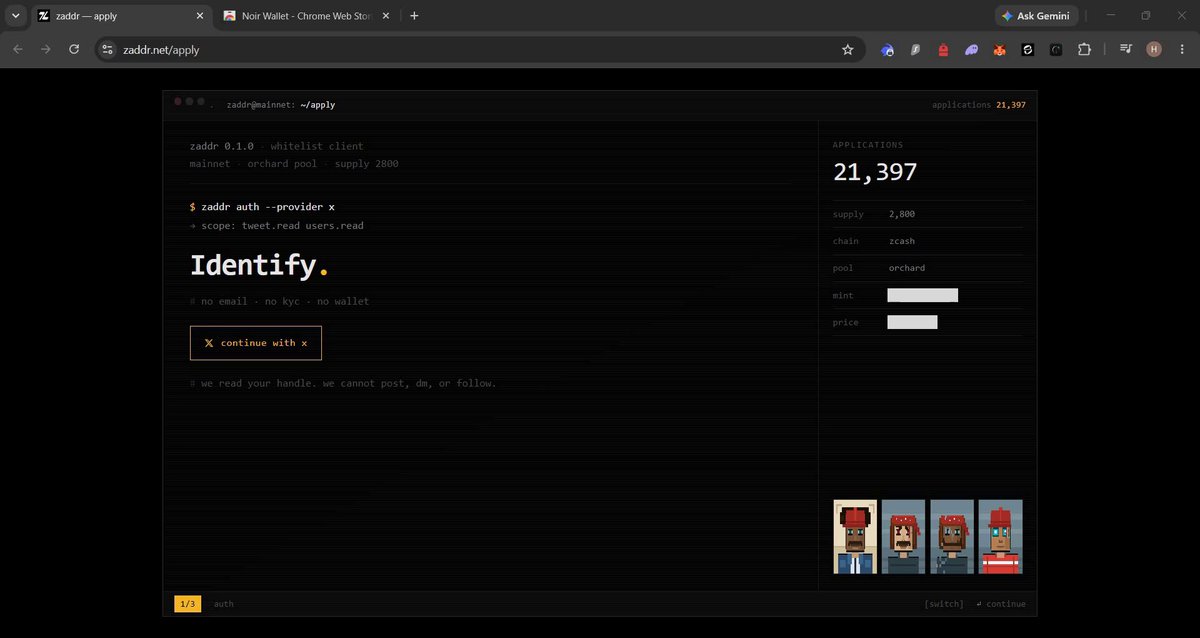This screenshot has width=1200, height=638.
Task: Click scope: tweet.read users.read line
Action: tap(277, 226)
